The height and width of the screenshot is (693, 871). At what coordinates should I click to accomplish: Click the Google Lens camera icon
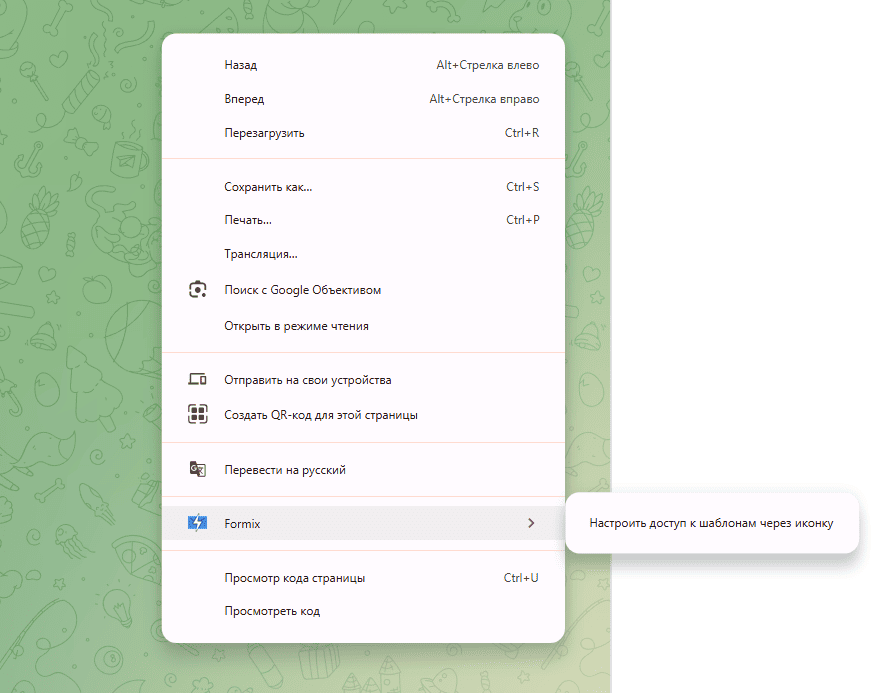point(197,290)
